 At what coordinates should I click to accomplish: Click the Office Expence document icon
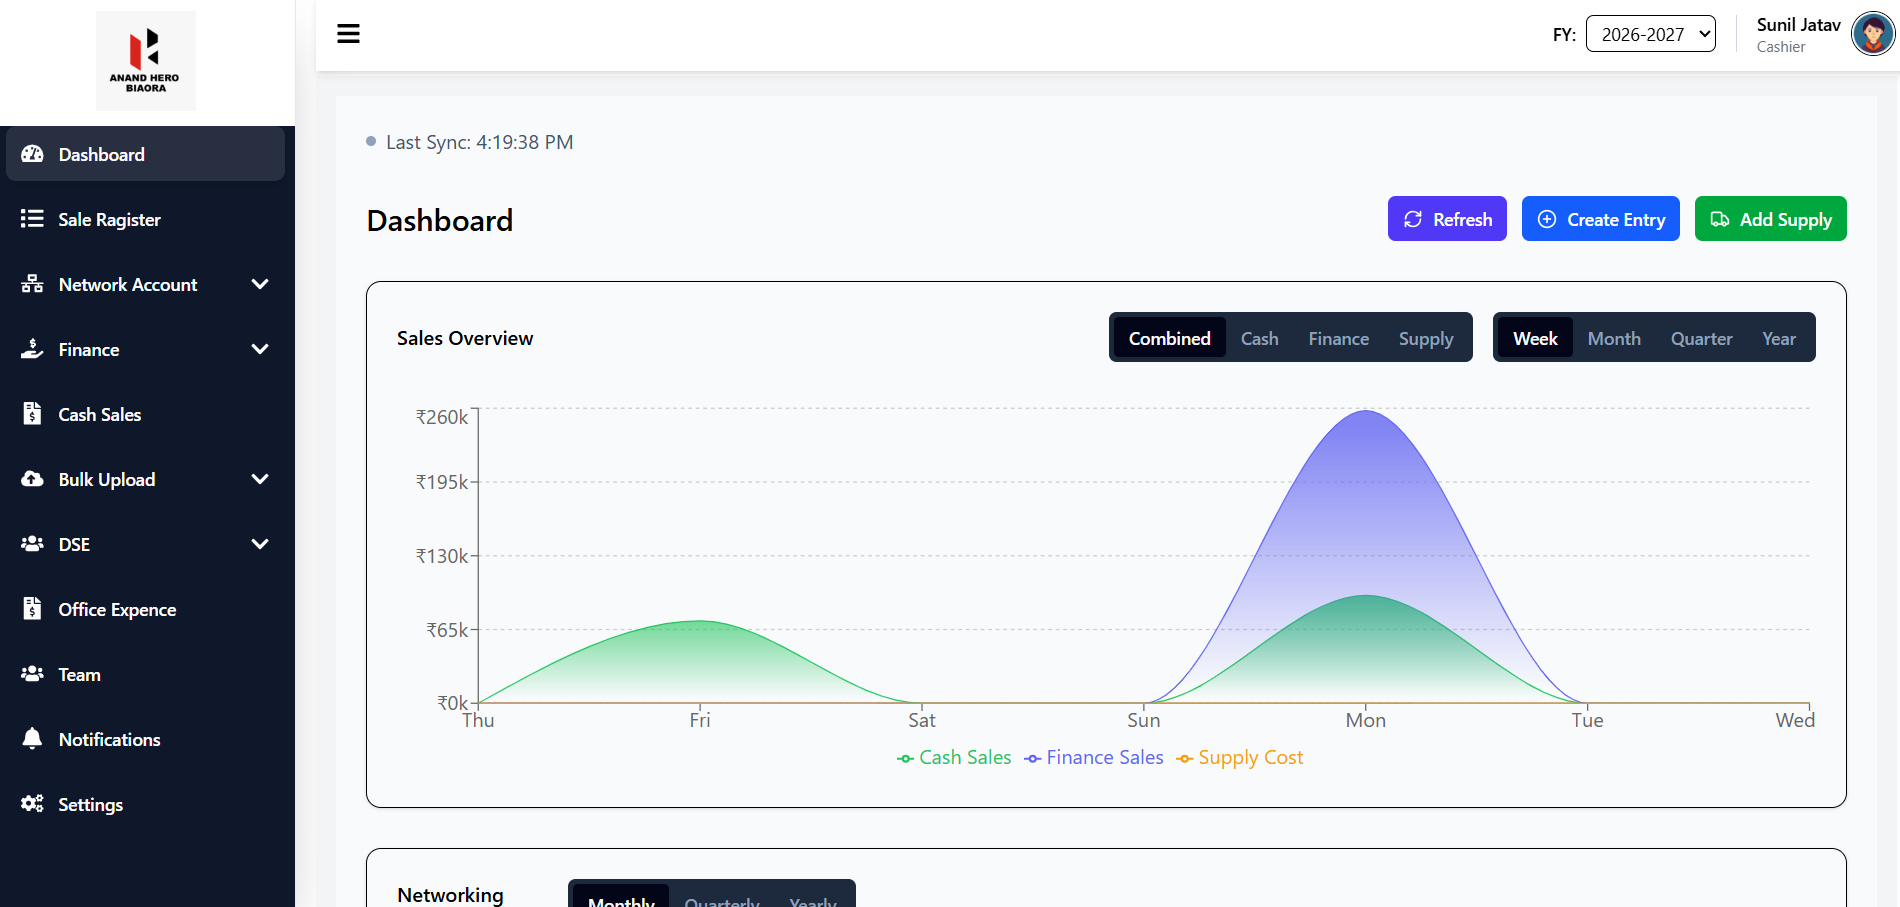click(x=32, y=609)
